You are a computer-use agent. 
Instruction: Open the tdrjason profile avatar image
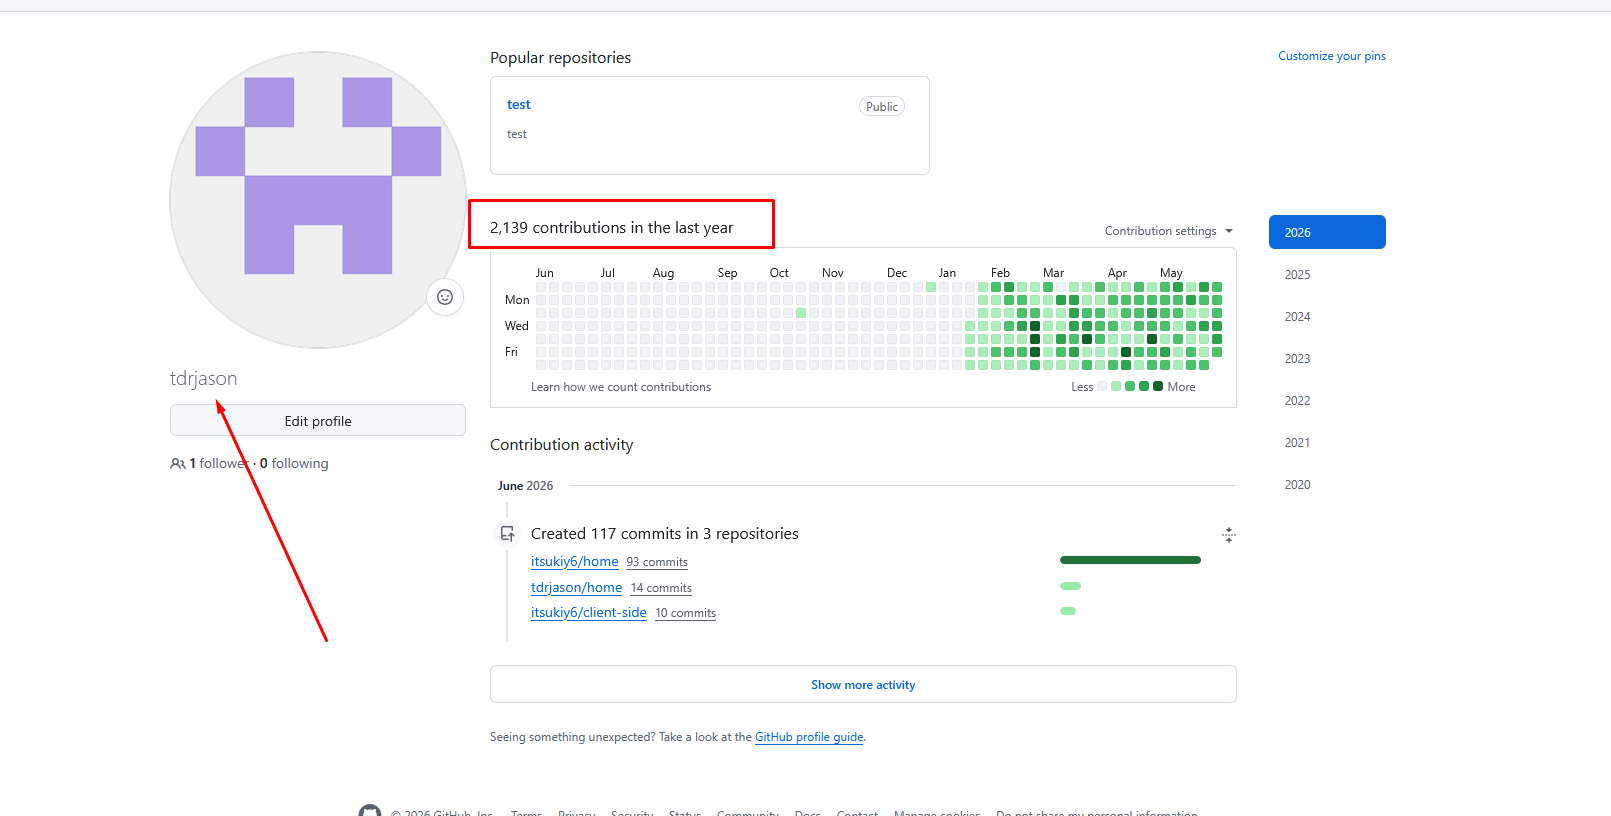pos(318,200)
